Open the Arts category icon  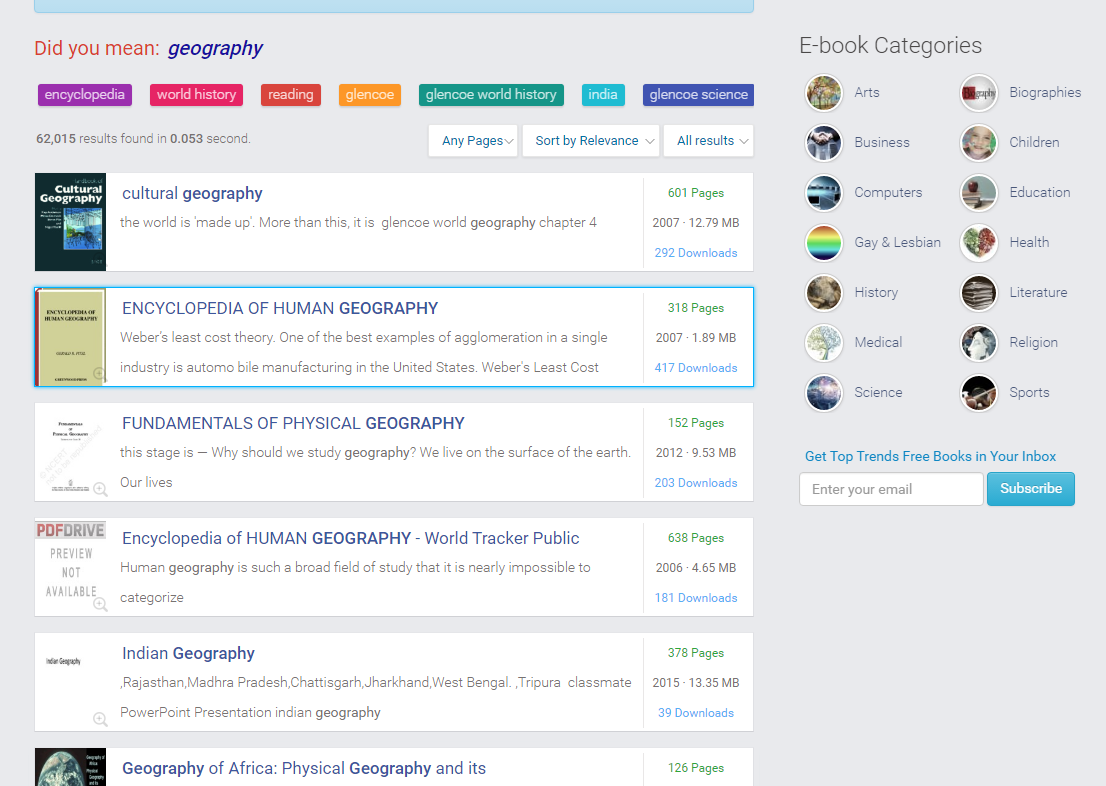click(824, 93)
